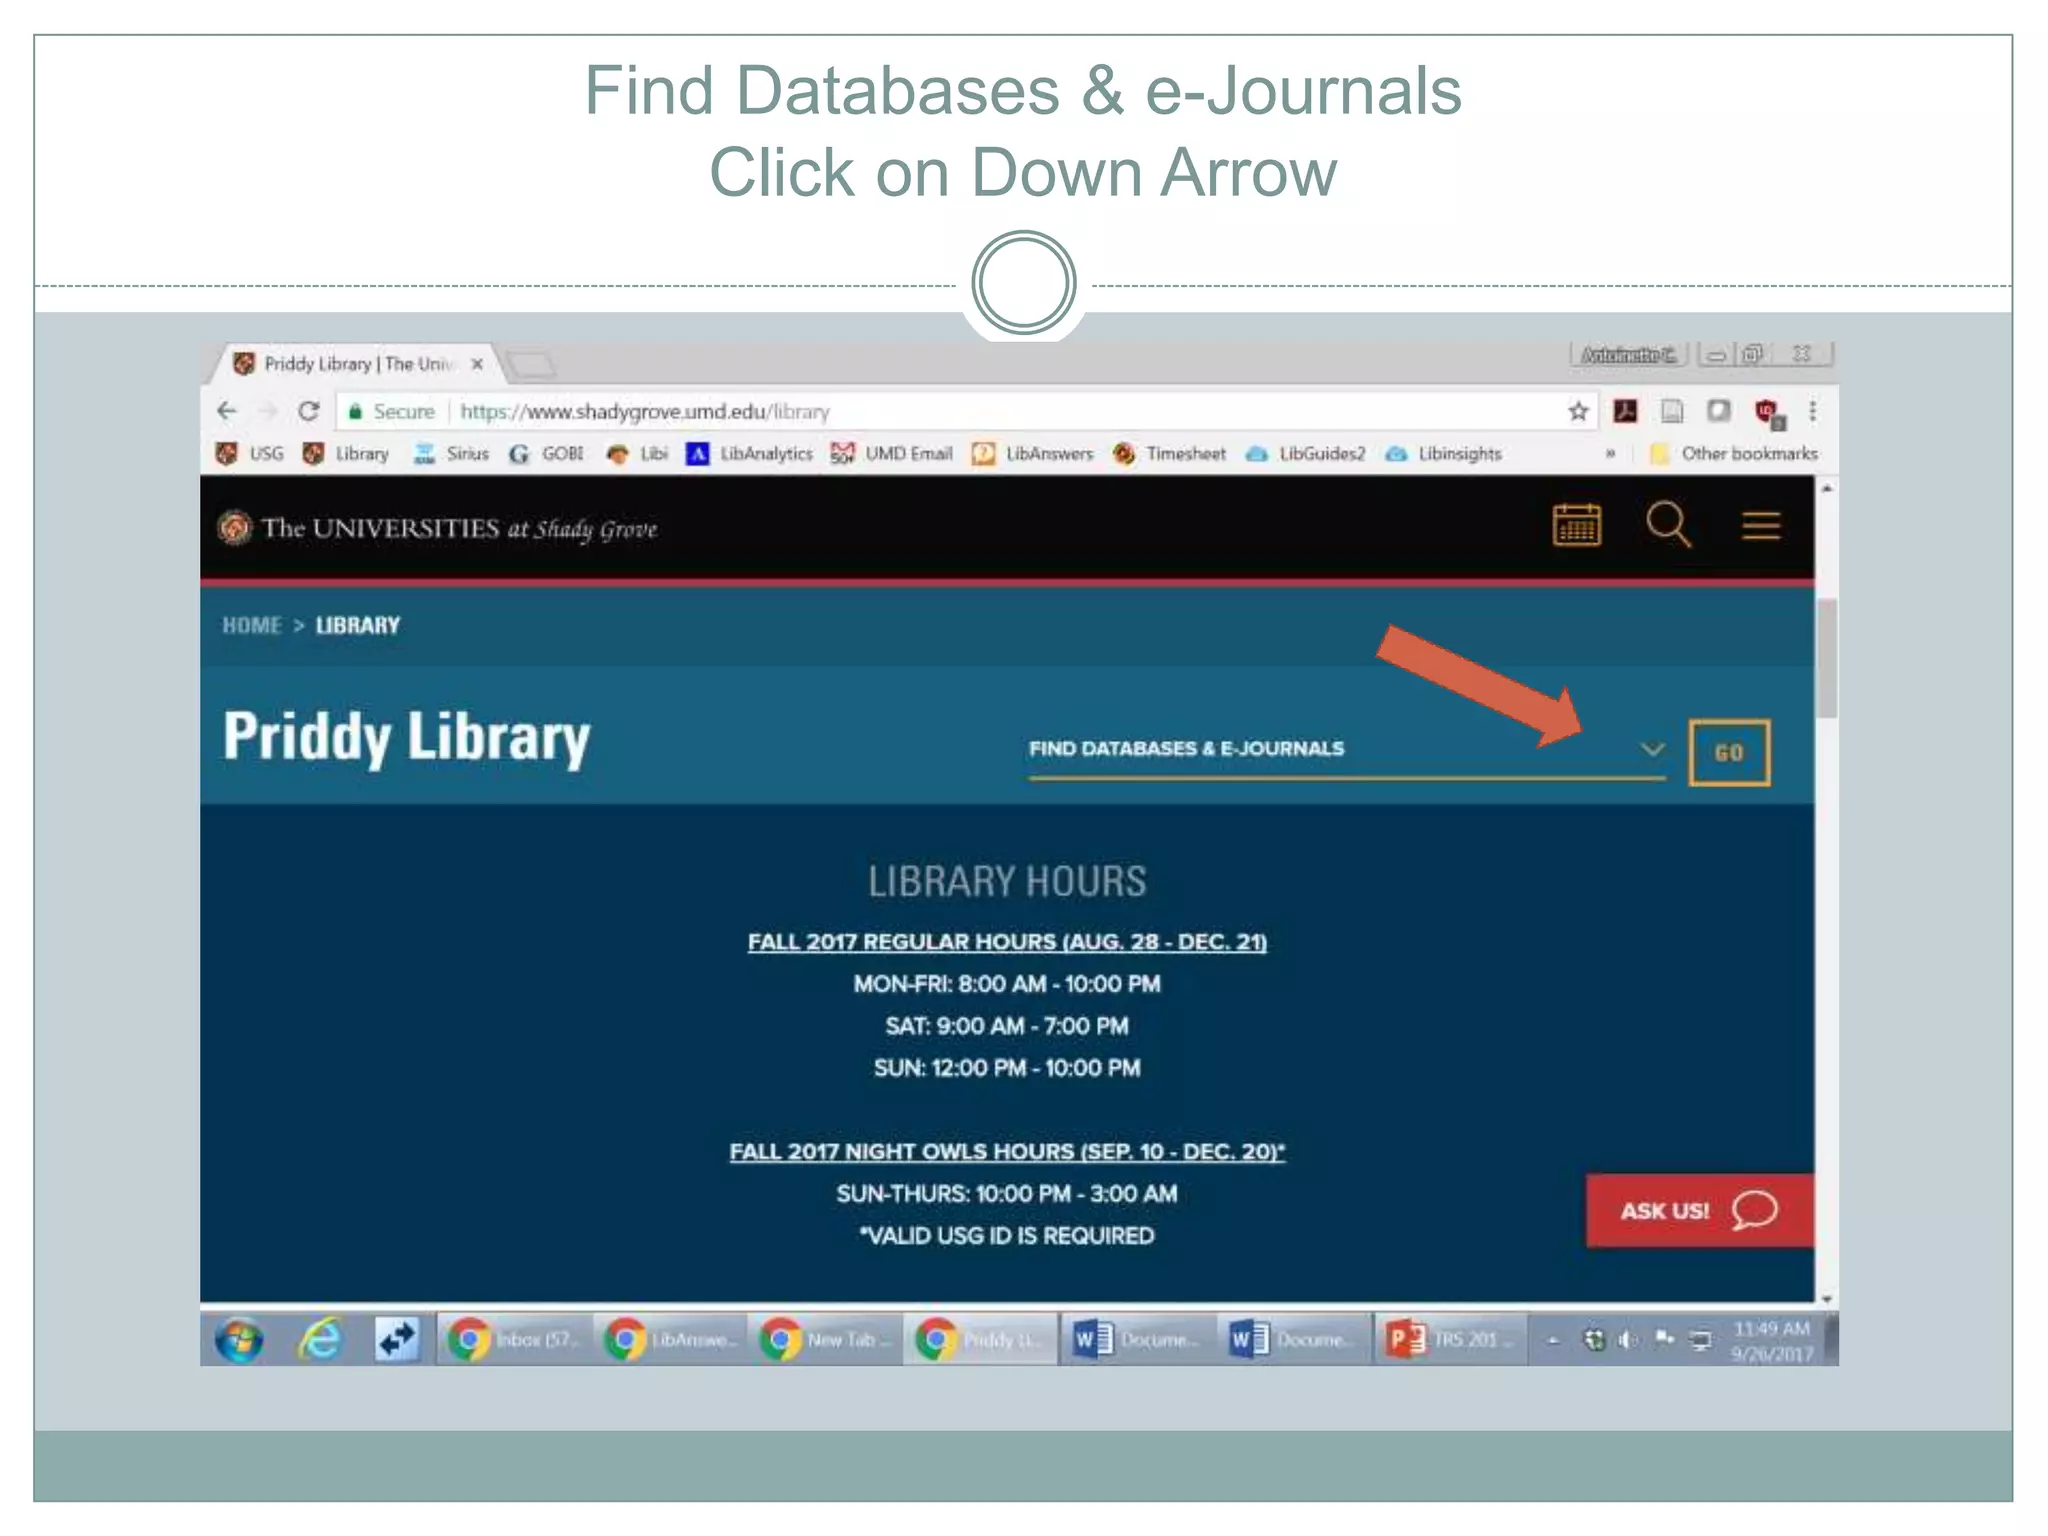The width and height of the screenshot is (2048, 1536).
Task: Show more bookmarks with double chevron
Action: [x=1610, y=454]
